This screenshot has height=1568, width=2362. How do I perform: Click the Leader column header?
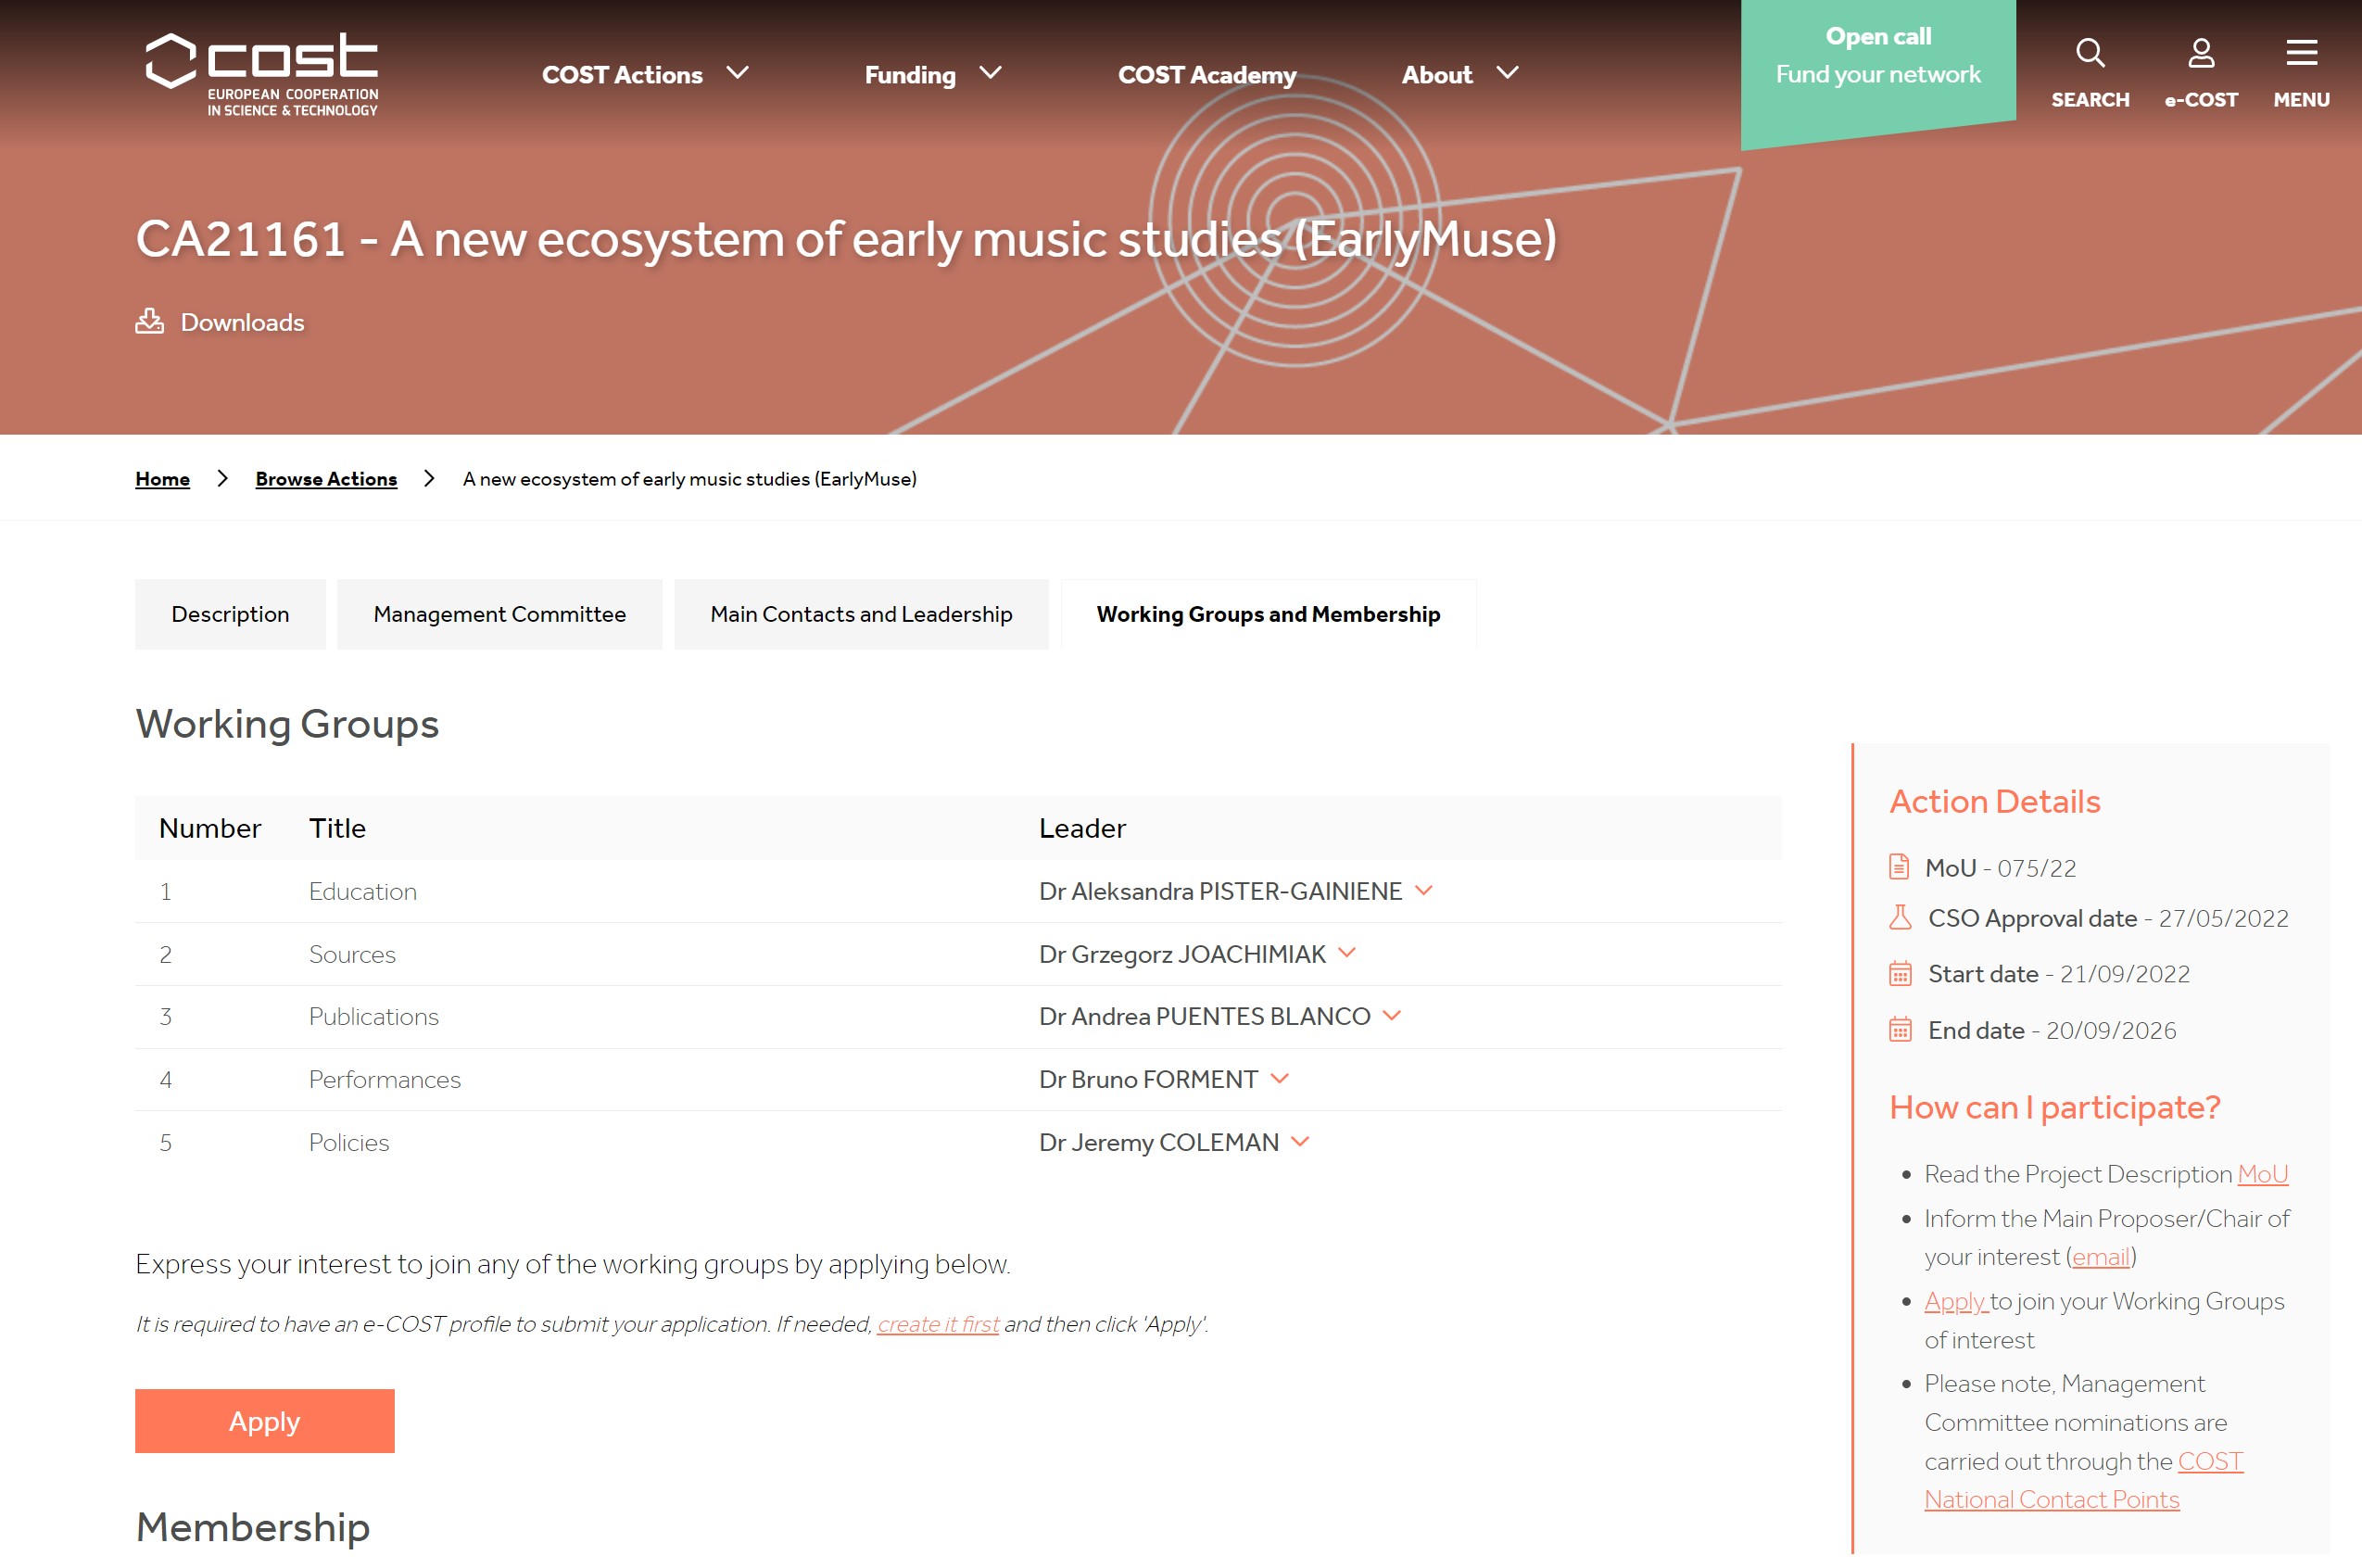[x=1082, y=828]
